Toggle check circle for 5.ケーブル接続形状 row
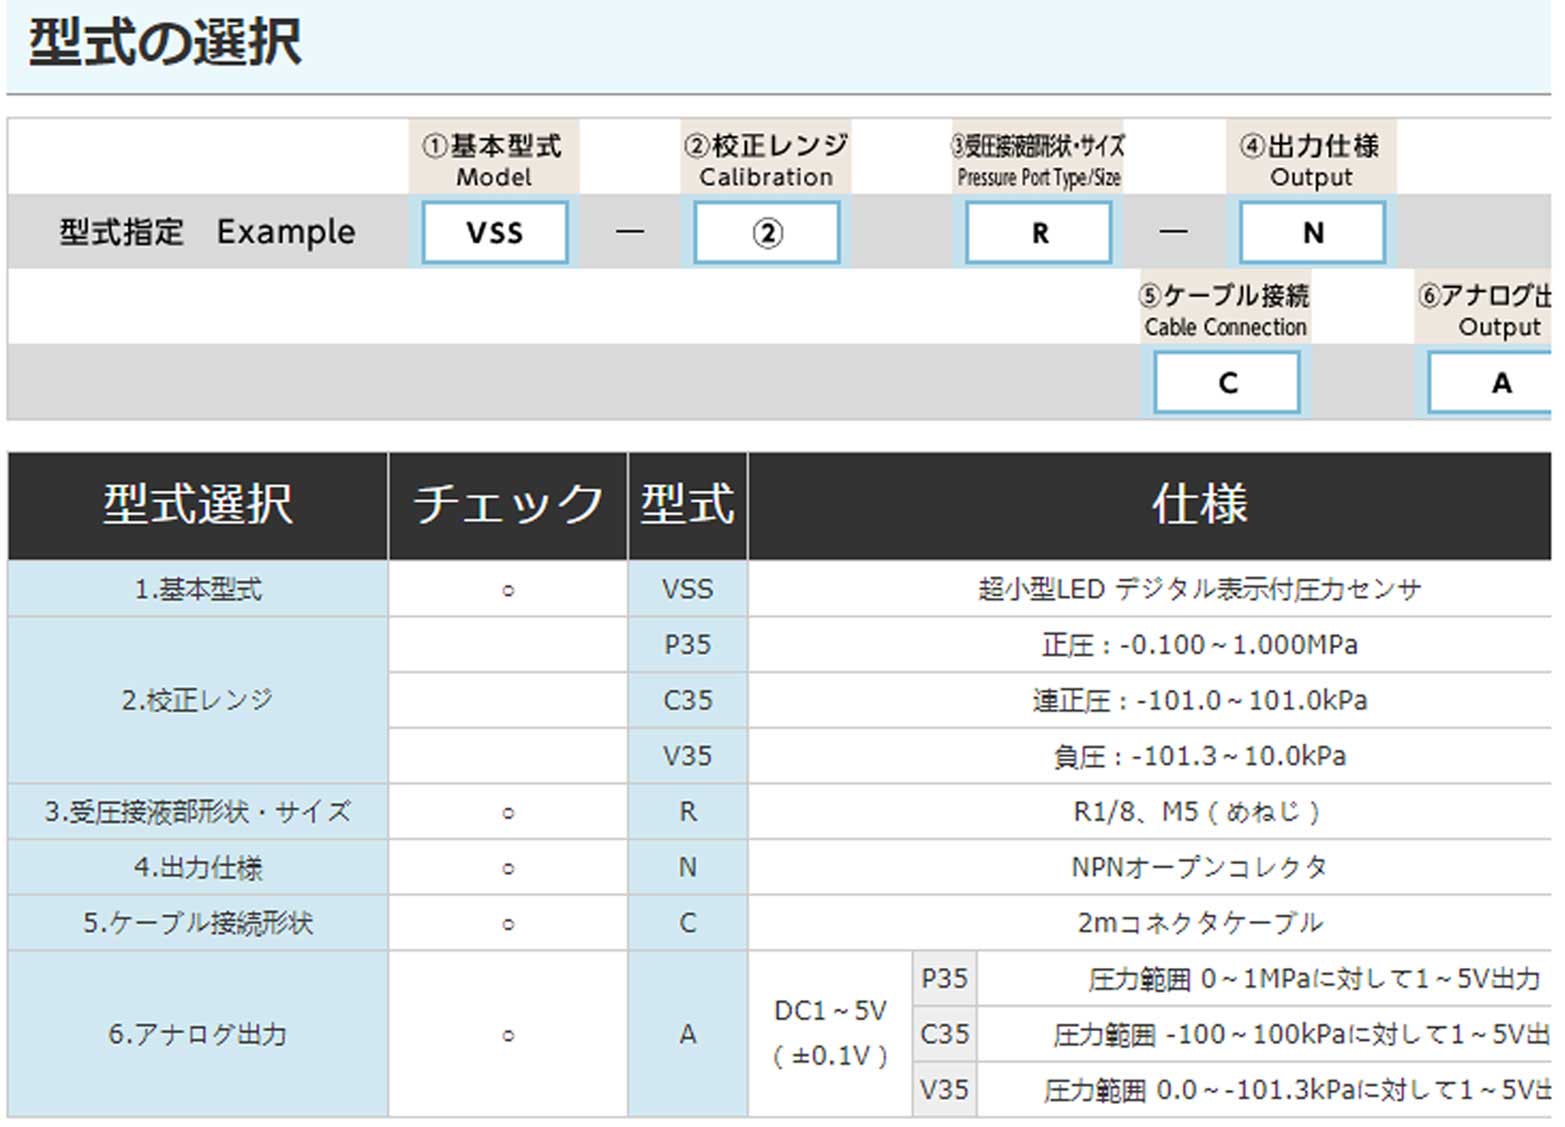Image resolution: width=1565 pixels, height=1127 pixels. pos(508,924)
